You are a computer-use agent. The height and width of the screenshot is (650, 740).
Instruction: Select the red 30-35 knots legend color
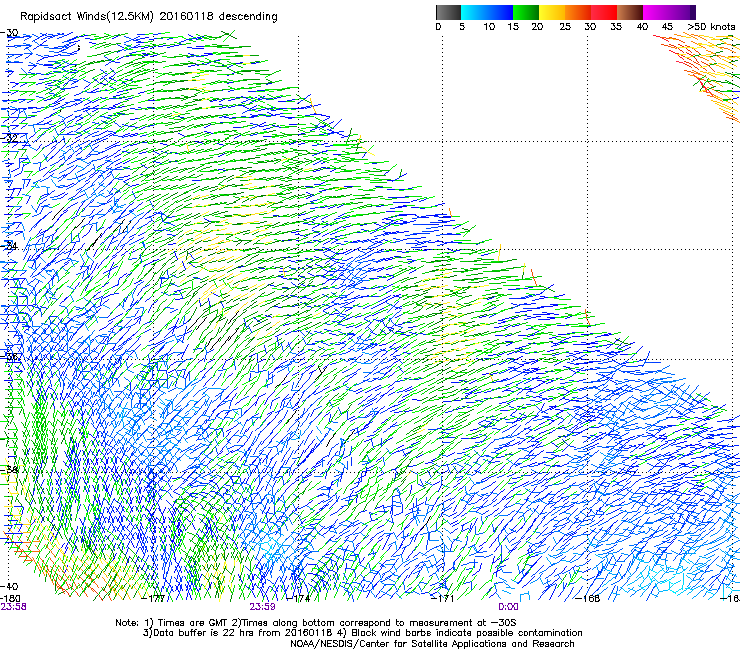click(x=604, y=12)
